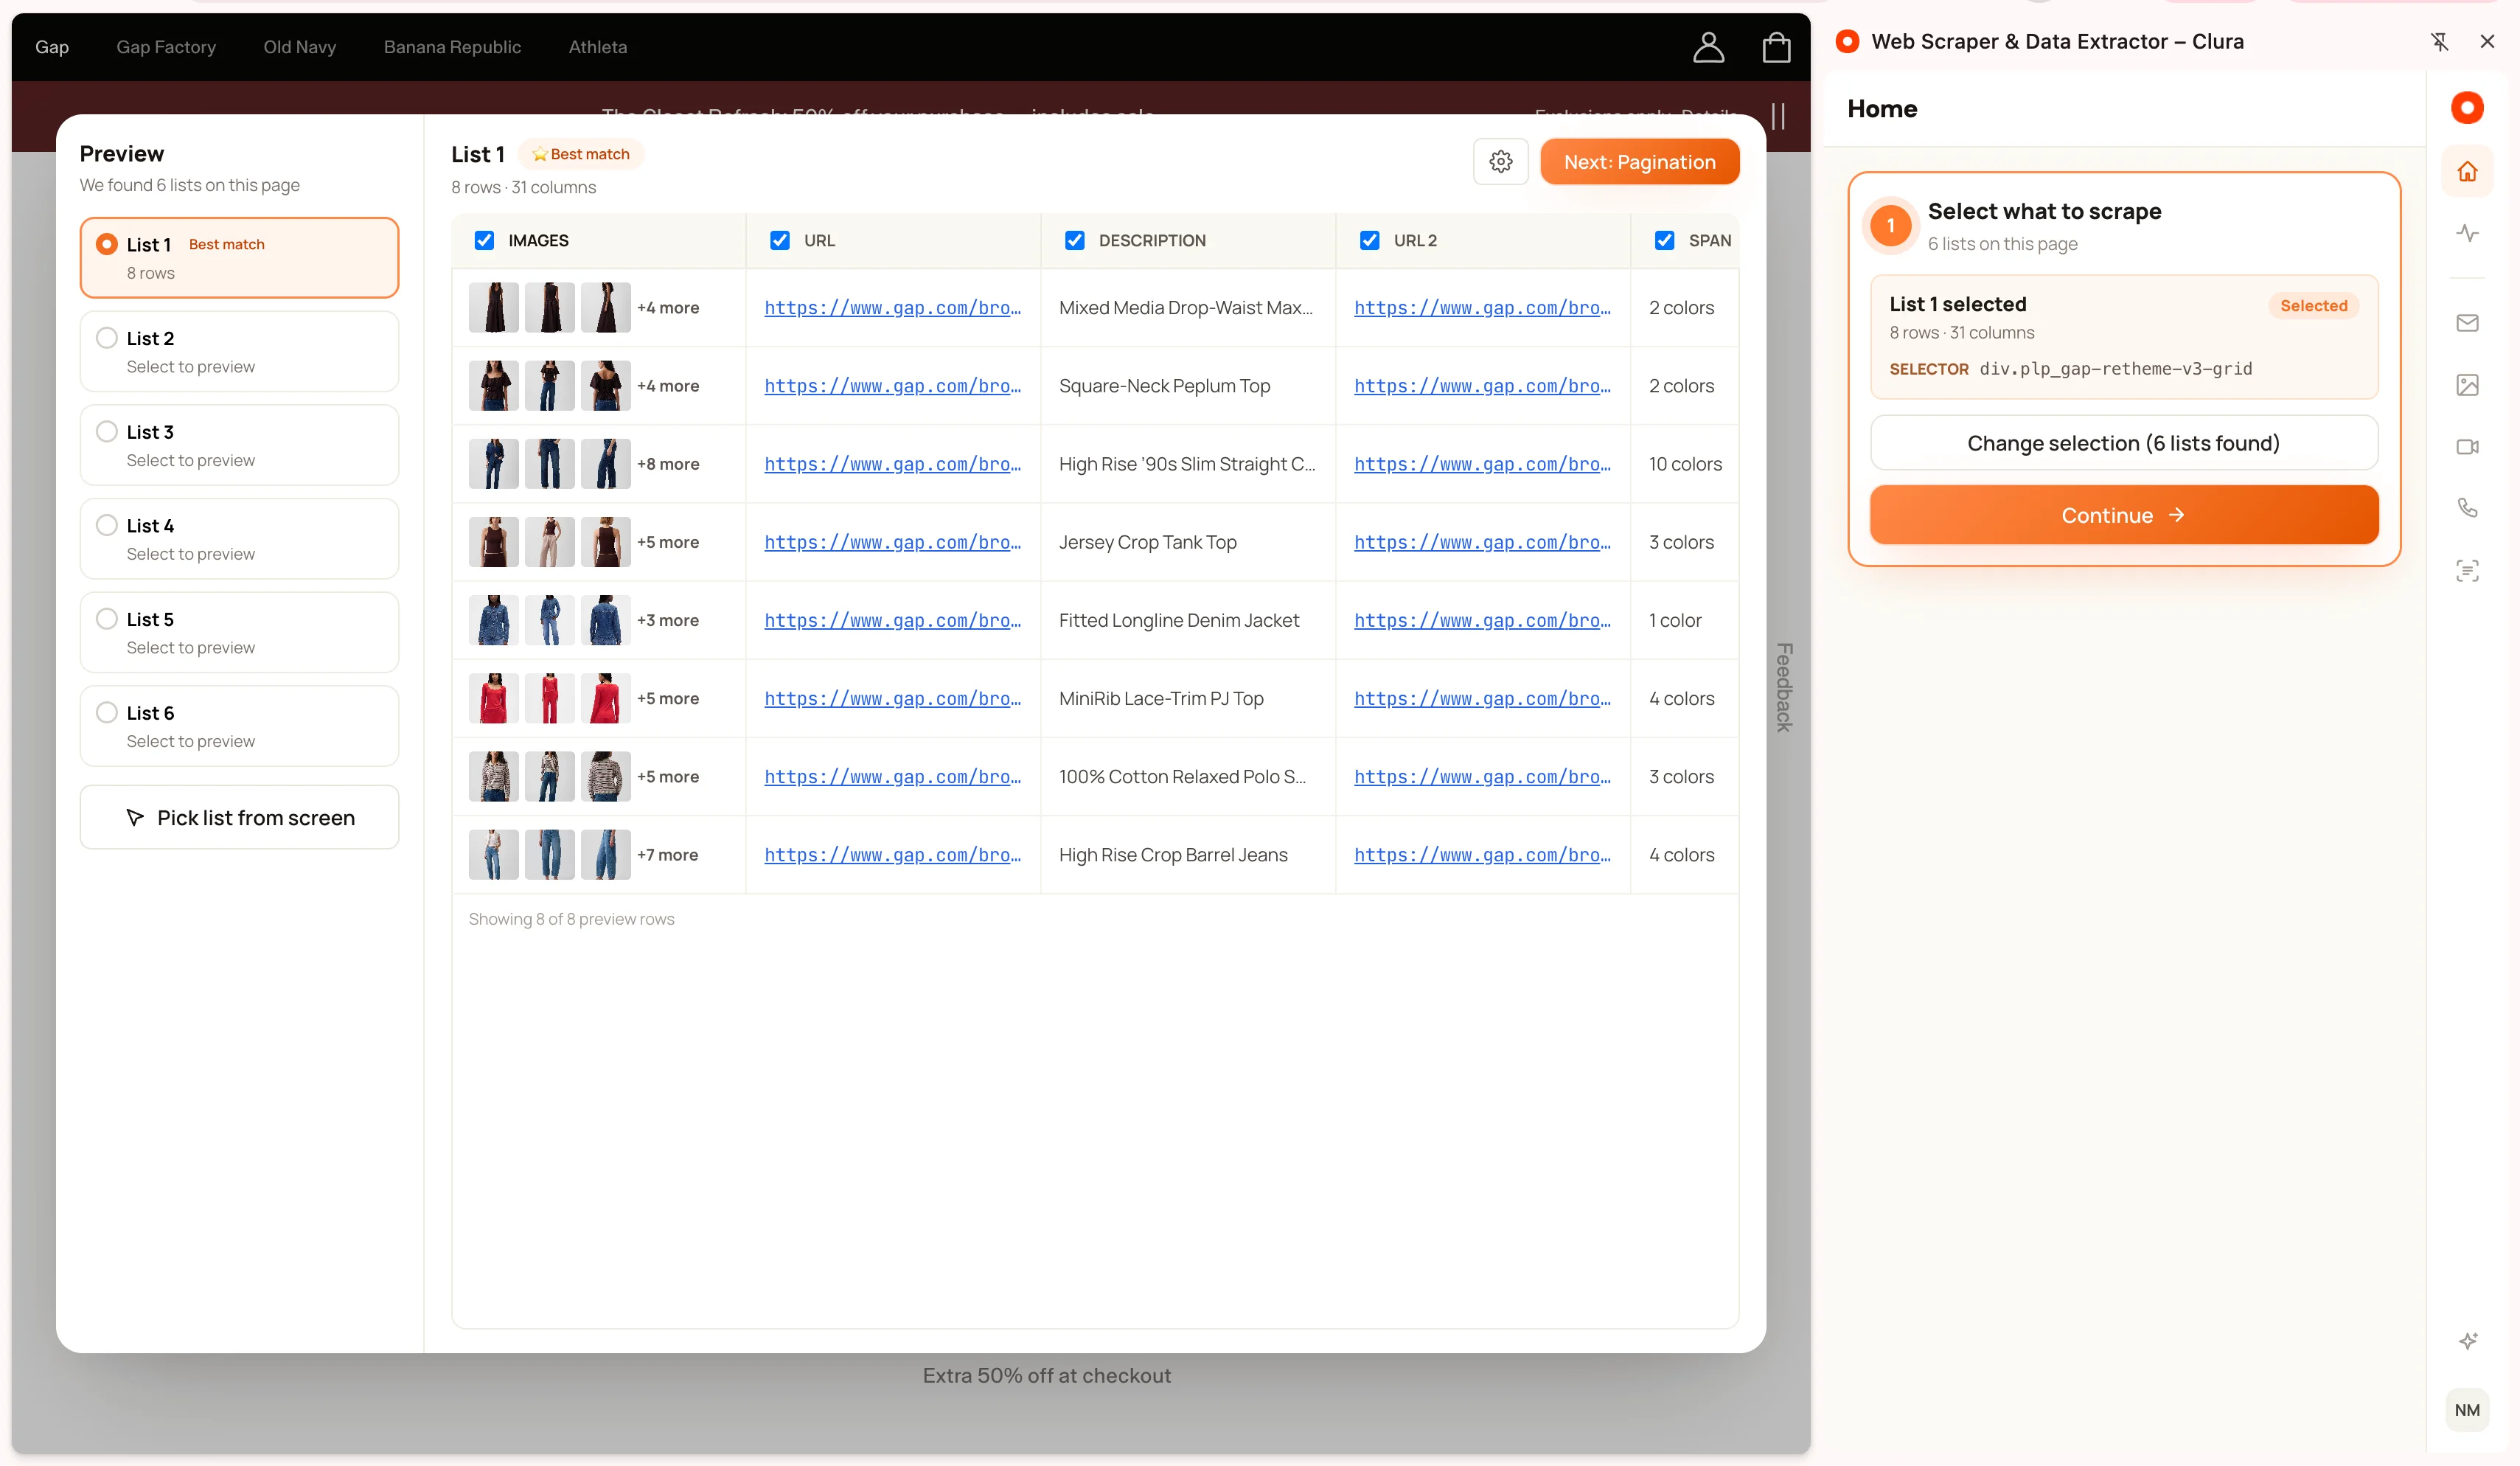Uncheck the URL 2 column checkbox

tap(1370, 240)
